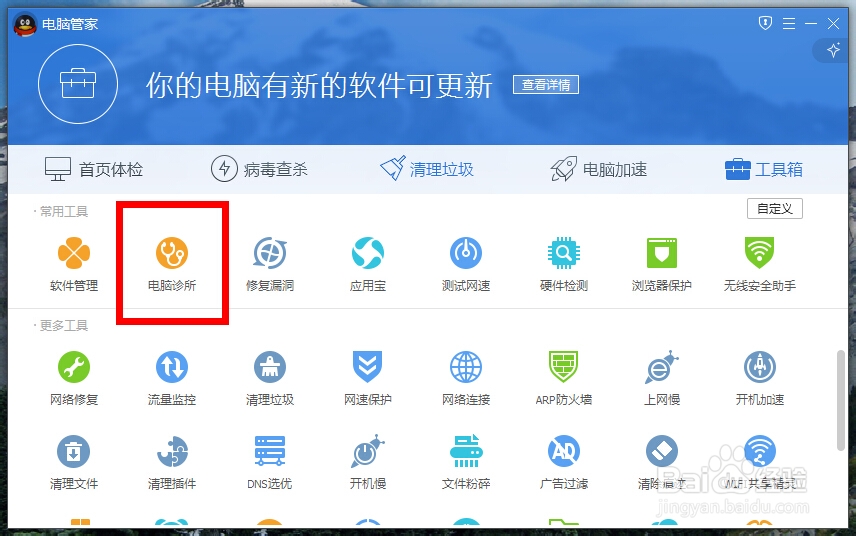Click the shield icon in title bar
This screenshot has height=536, width=856.
[765, 23]
